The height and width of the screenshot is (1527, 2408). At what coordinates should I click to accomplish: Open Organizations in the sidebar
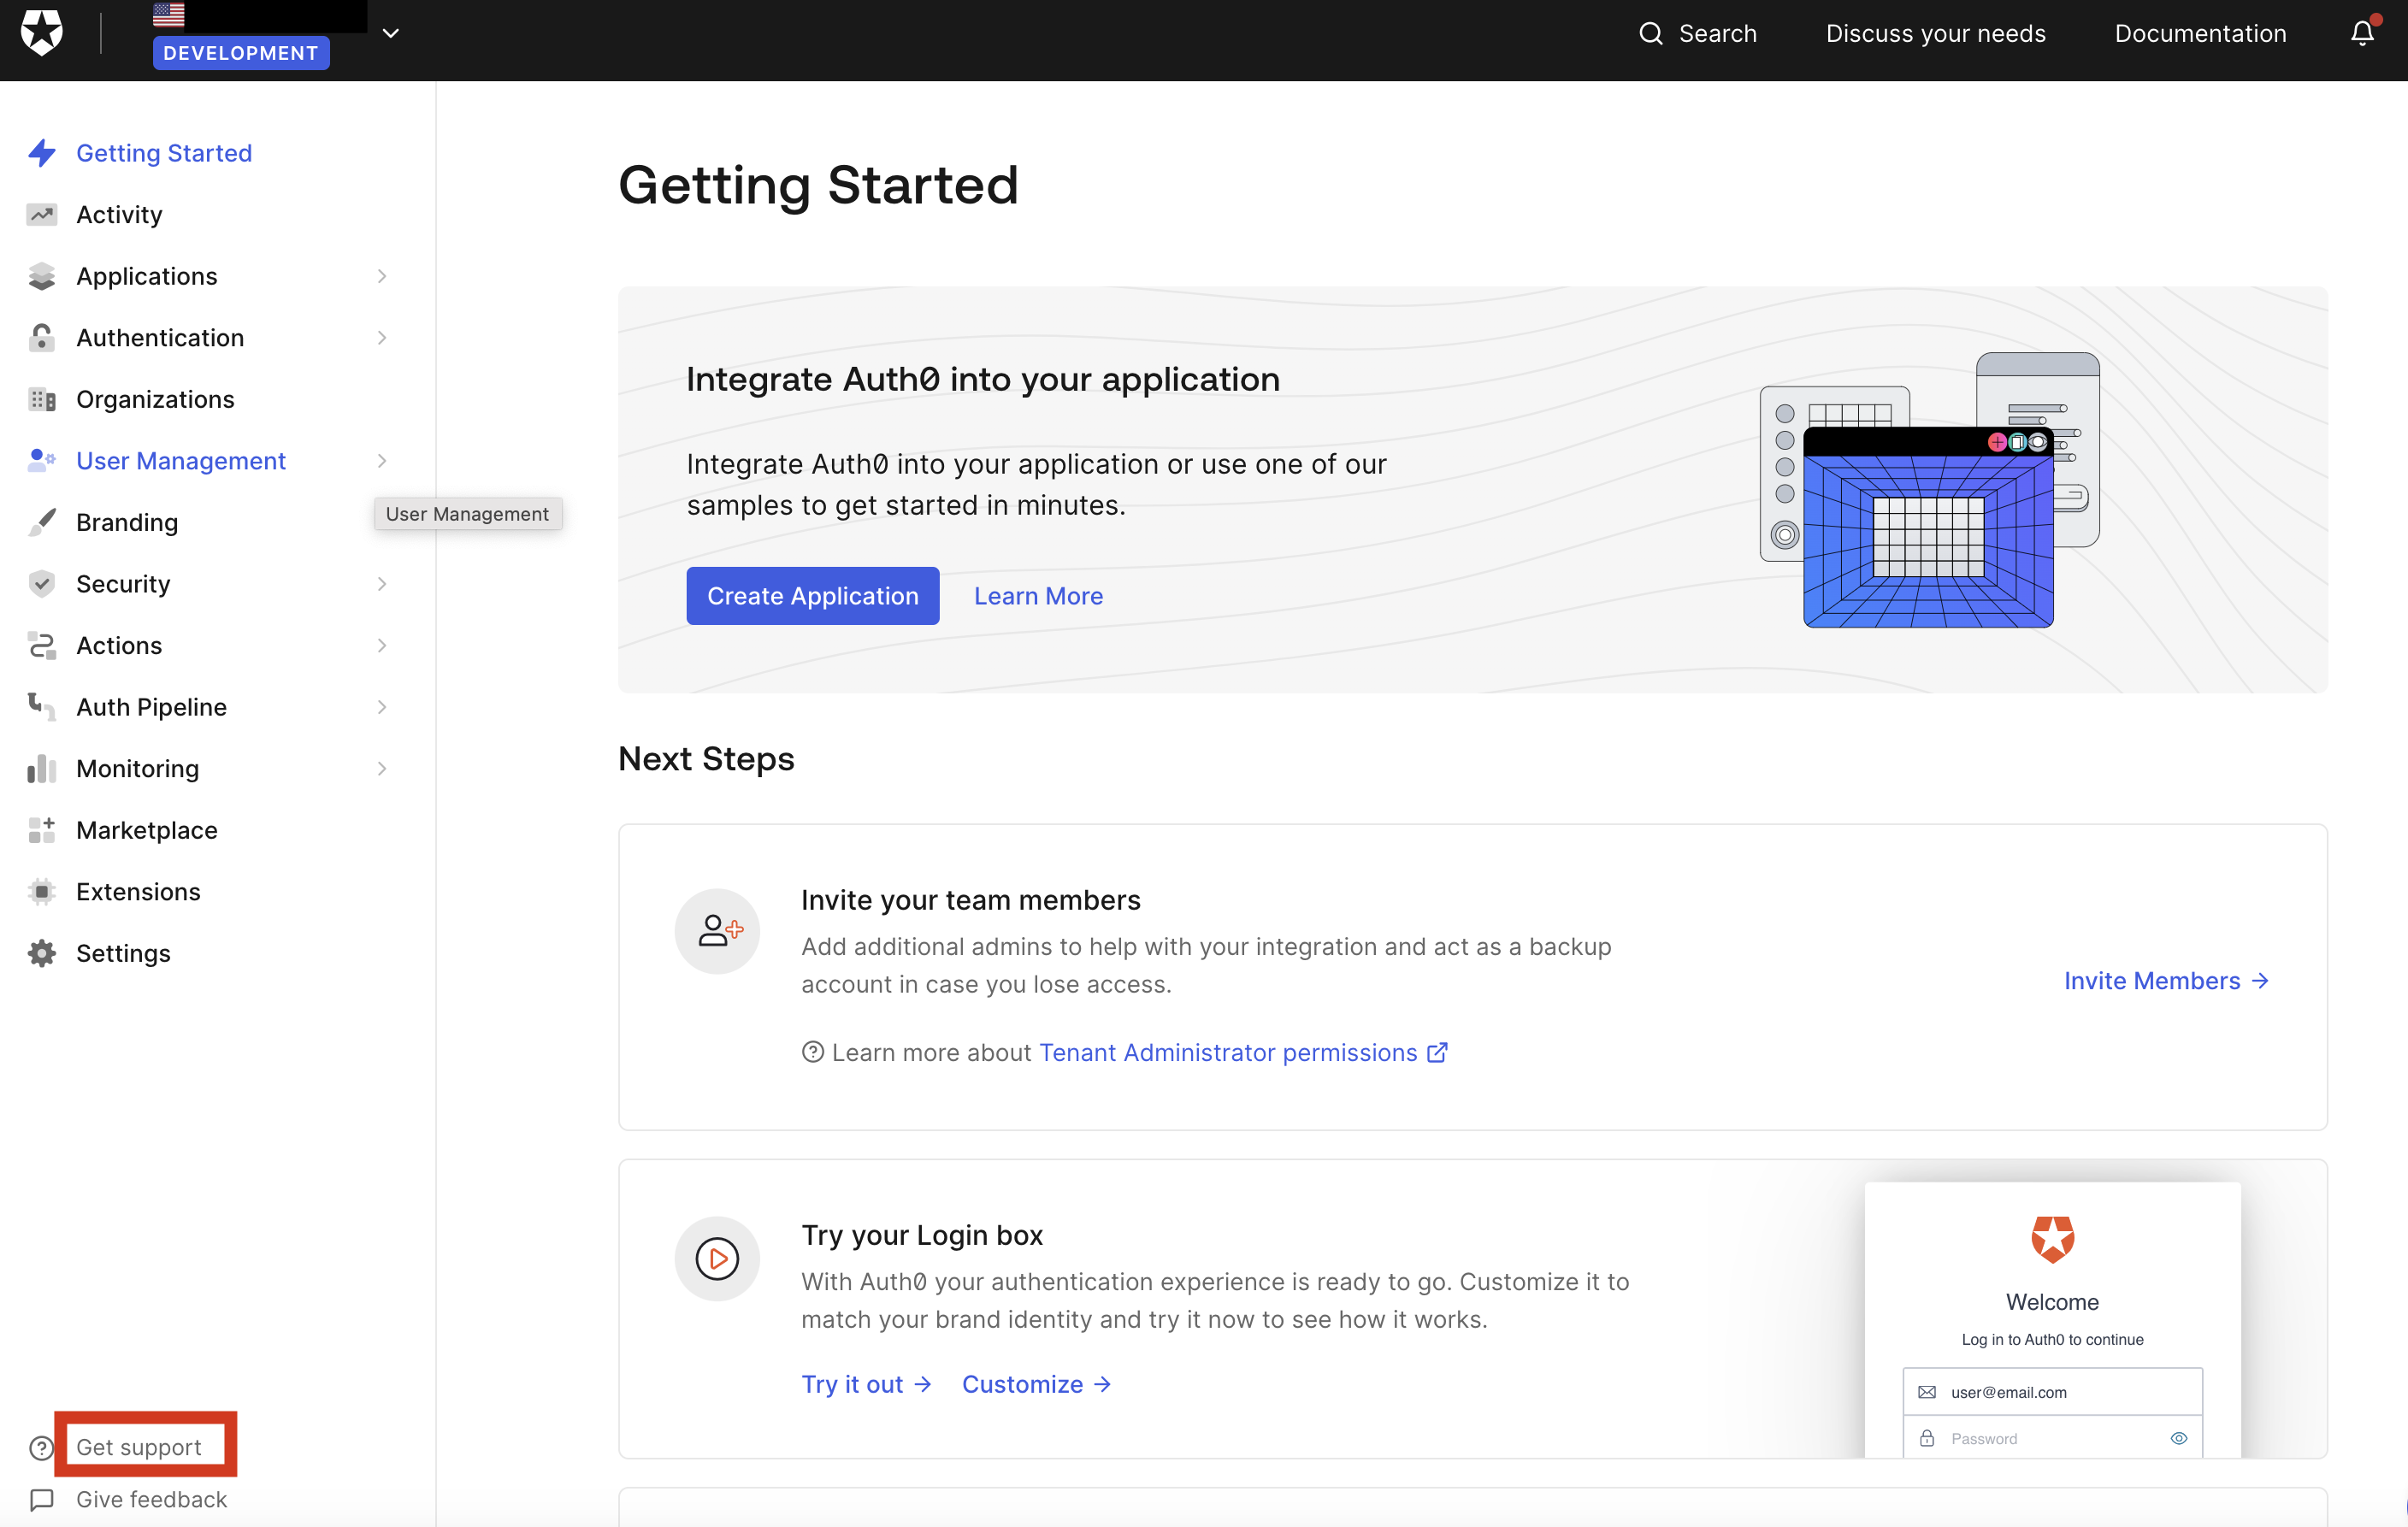click(x=155, y=399)
